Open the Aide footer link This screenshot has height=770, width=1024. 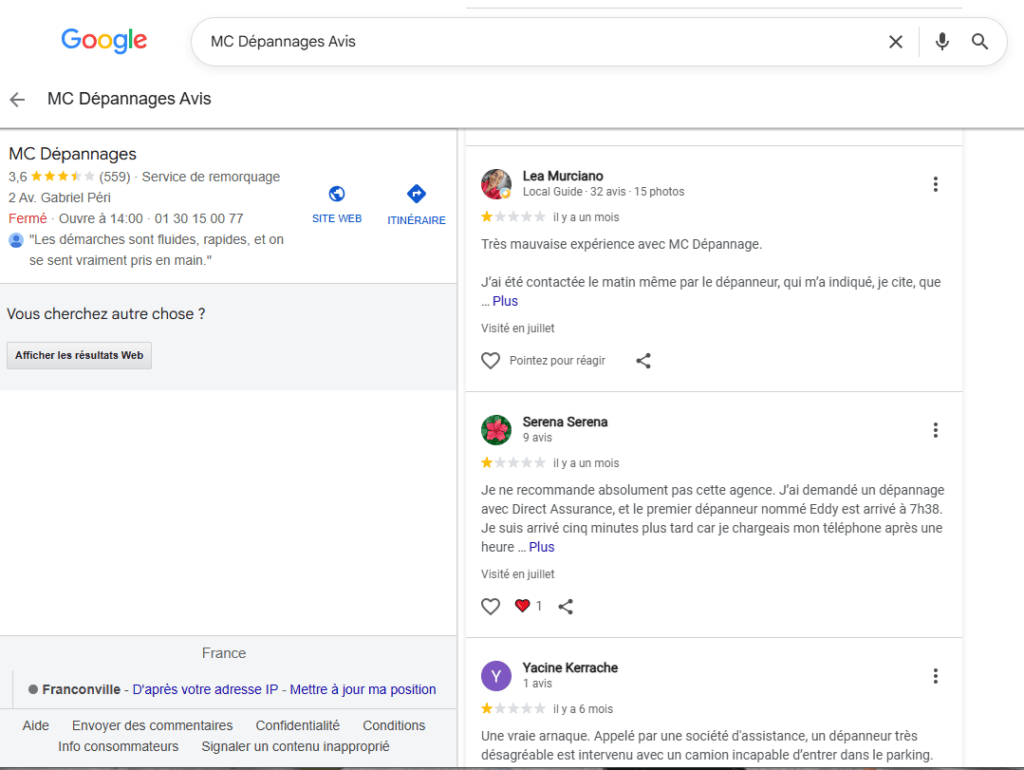coord(36,726)
